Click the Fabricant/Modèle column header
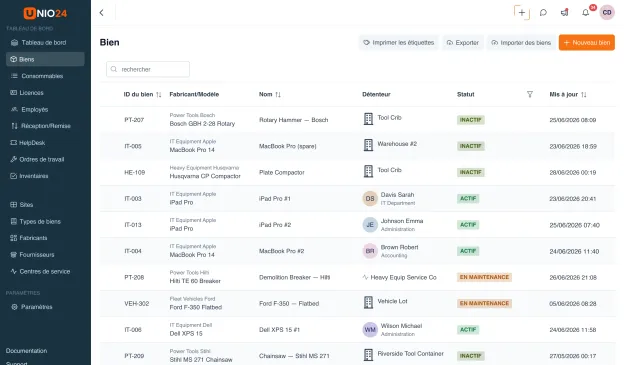Screen dimensions: 624x365 (x=194, y=94)
